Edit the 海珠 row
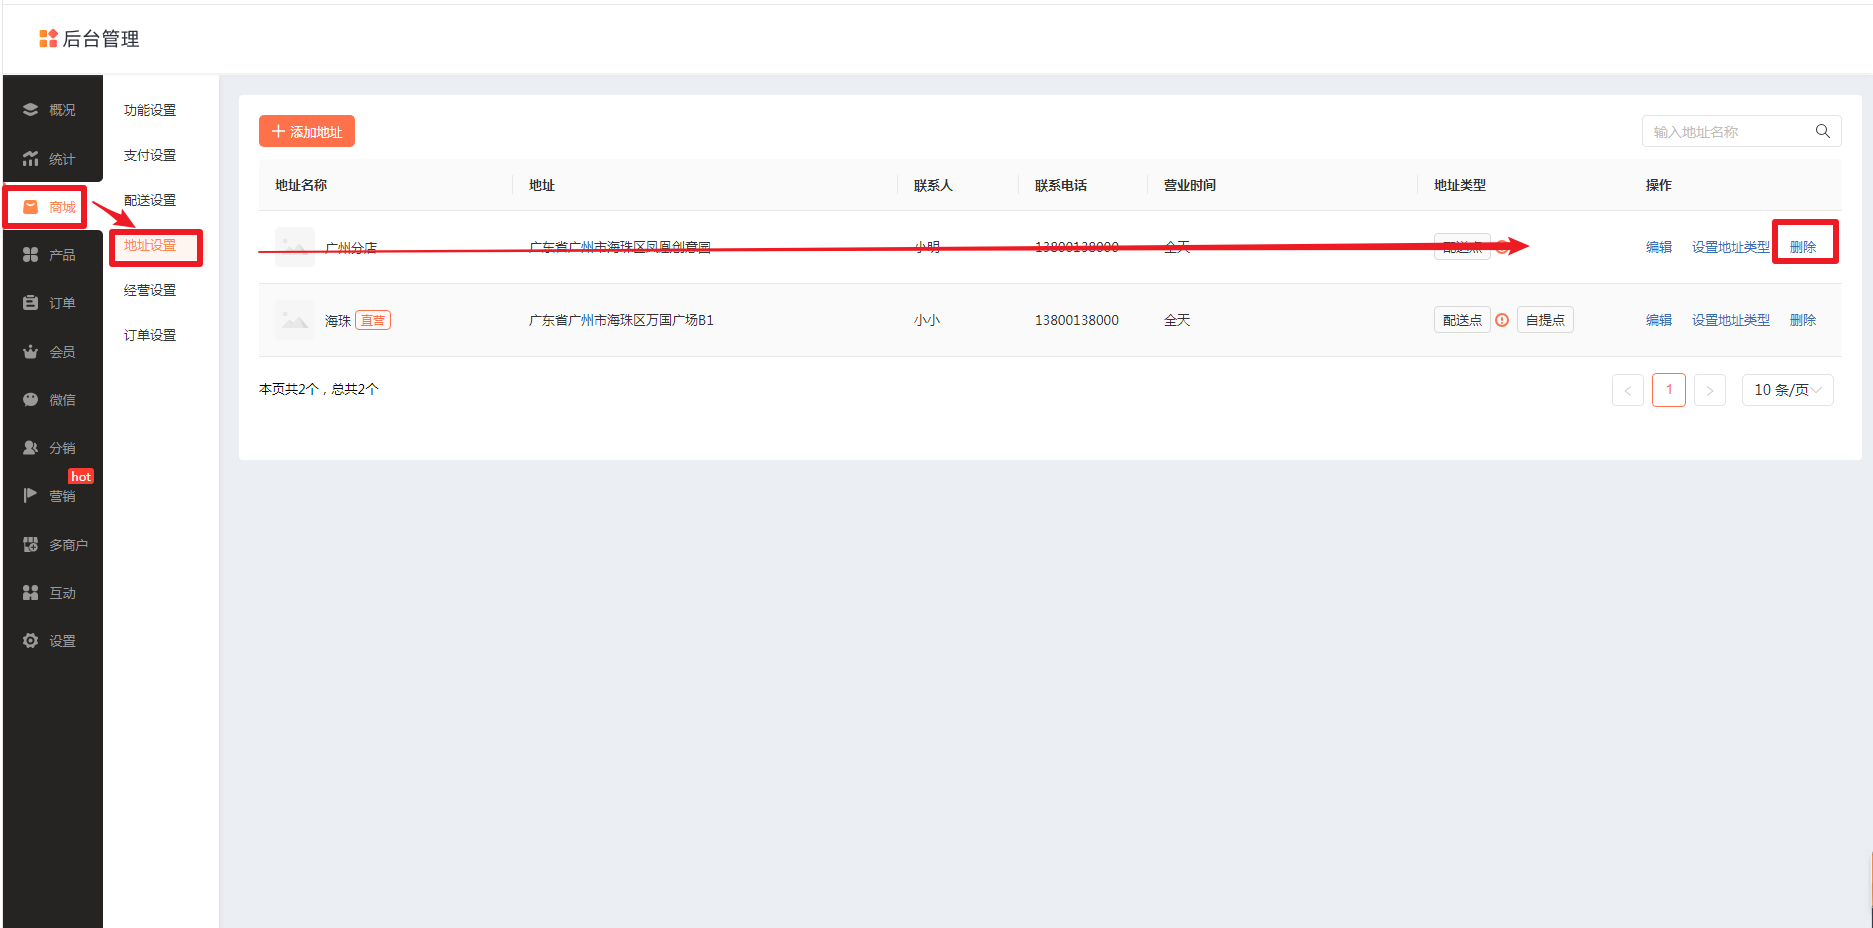 1659,320
